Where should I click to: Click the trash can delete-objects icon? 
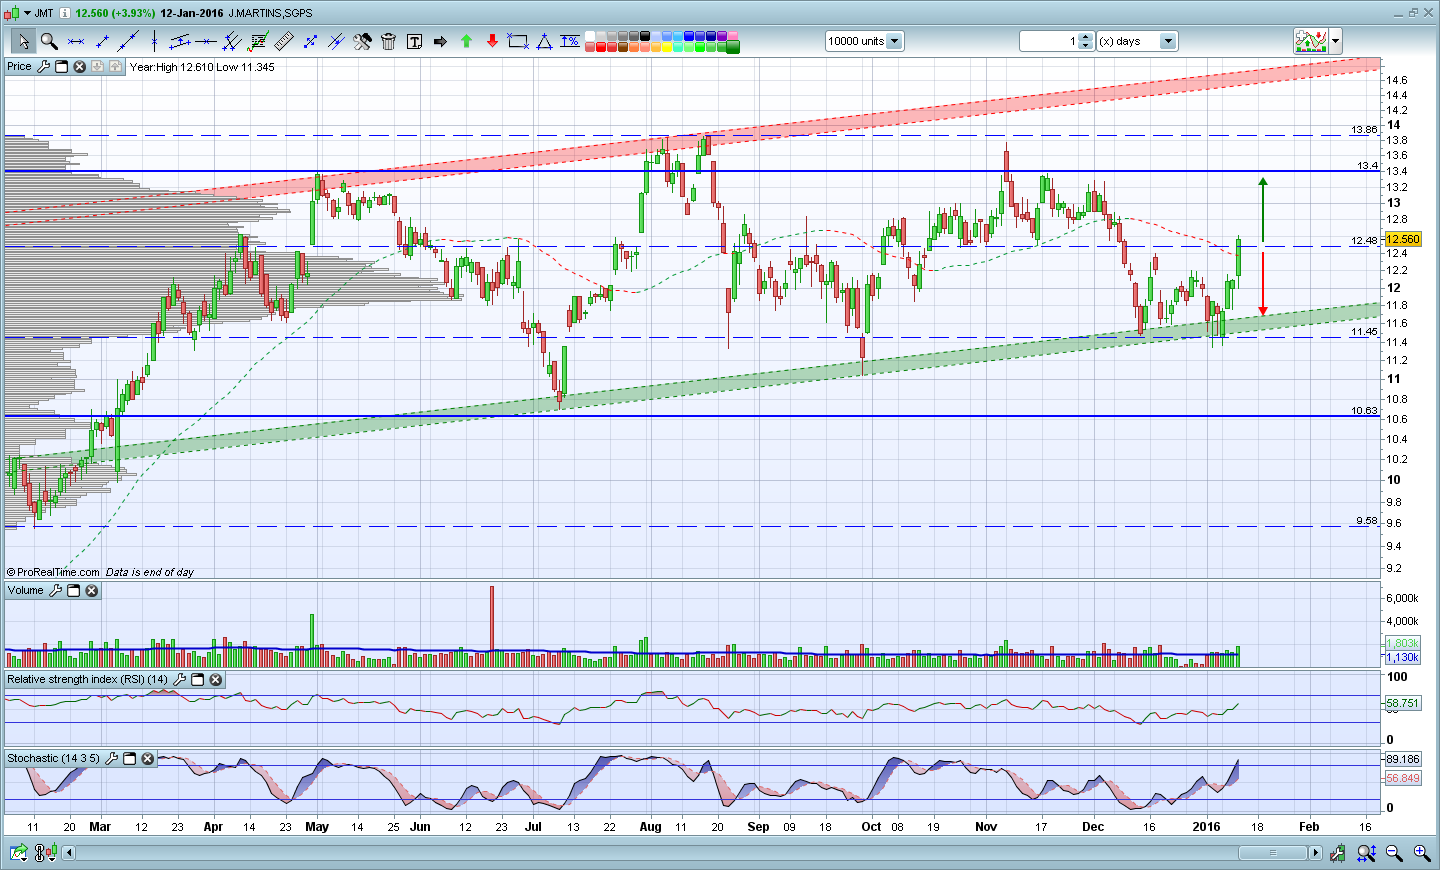(388, 41)
